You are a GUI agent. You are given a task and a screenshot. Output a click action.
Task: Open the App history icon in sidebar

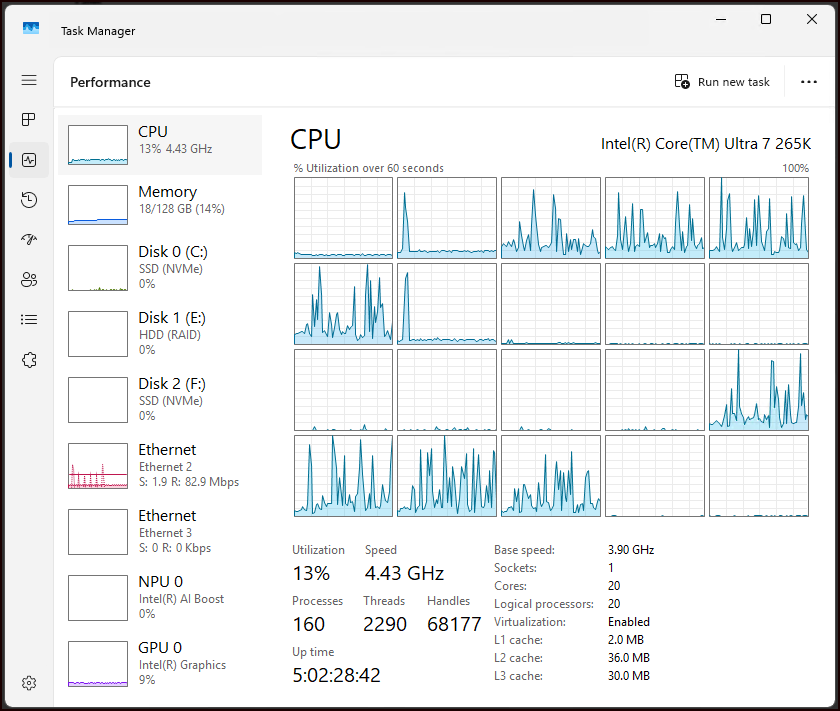pos(29,200)
